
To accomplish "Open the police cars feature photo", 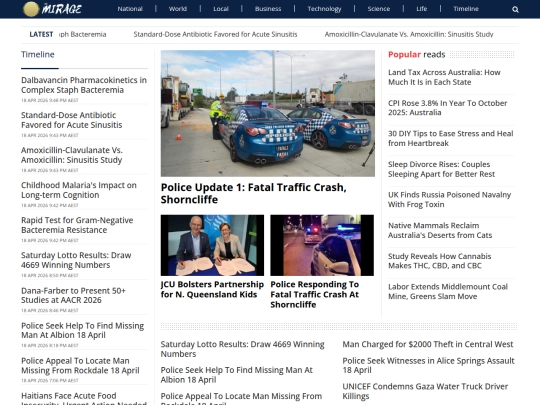I will (x=268, y=113).
